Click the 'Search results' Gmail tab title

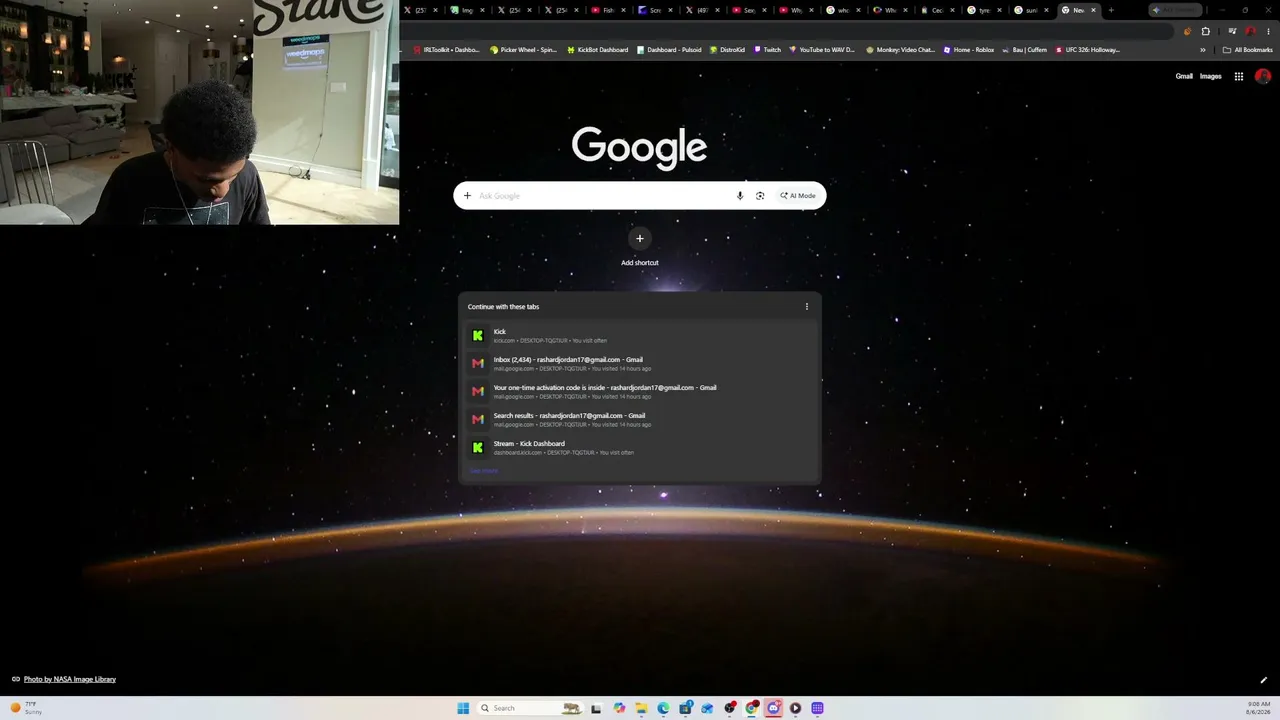[569, 416]
